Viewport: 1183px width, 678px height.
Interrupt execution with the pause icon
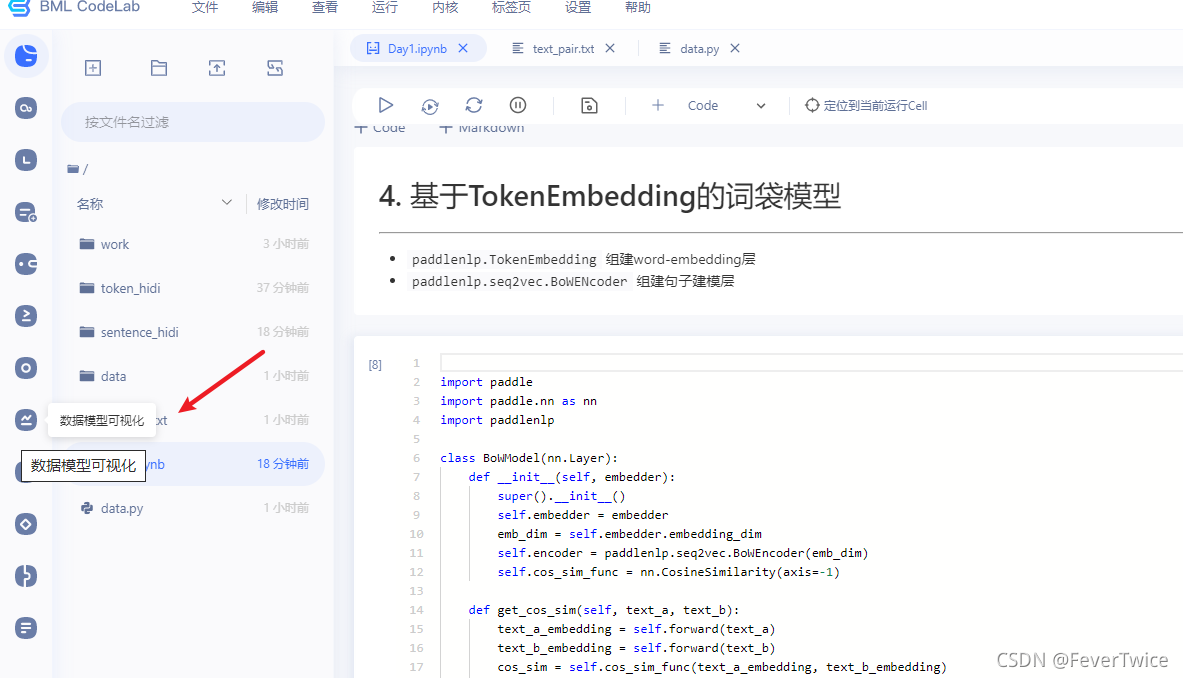point(516,105)
